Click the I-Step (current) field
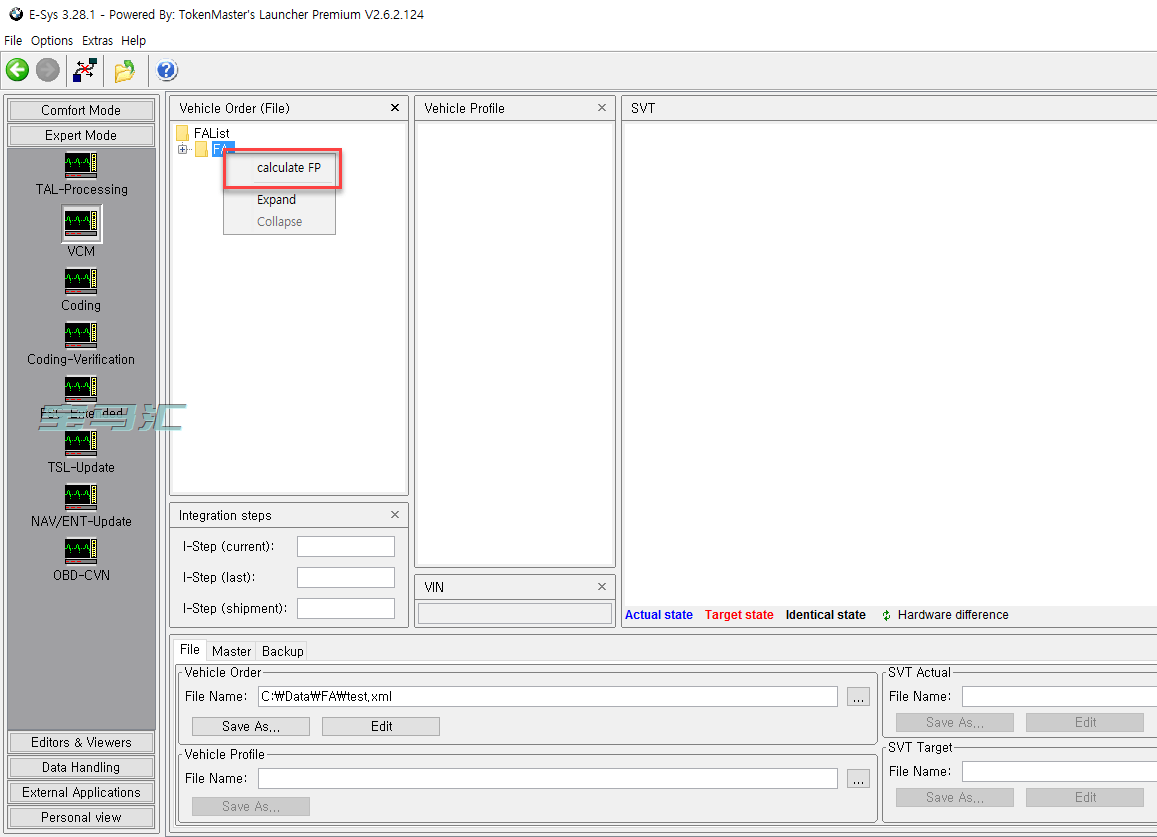Image resolution: width=1157 pixels, height=837 pixels. 346,546
